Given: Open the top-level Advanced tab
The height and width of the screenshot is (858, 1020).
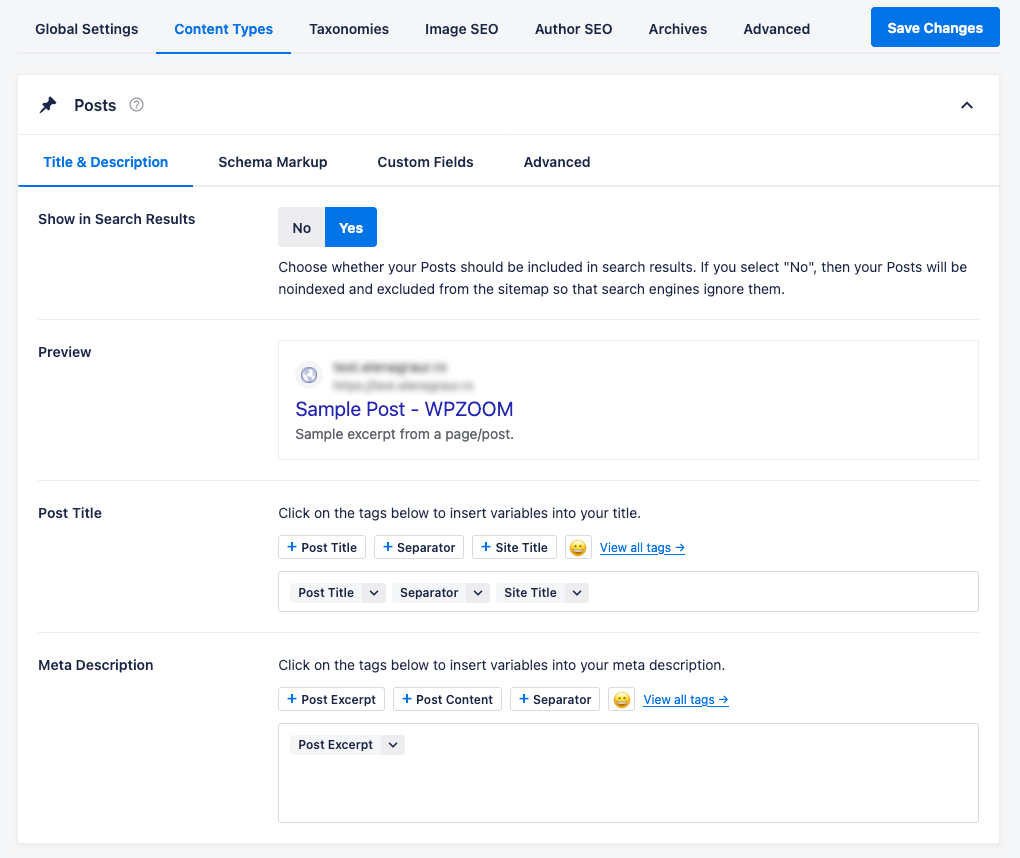Looking at the screenshot, I should pos(776,29).
